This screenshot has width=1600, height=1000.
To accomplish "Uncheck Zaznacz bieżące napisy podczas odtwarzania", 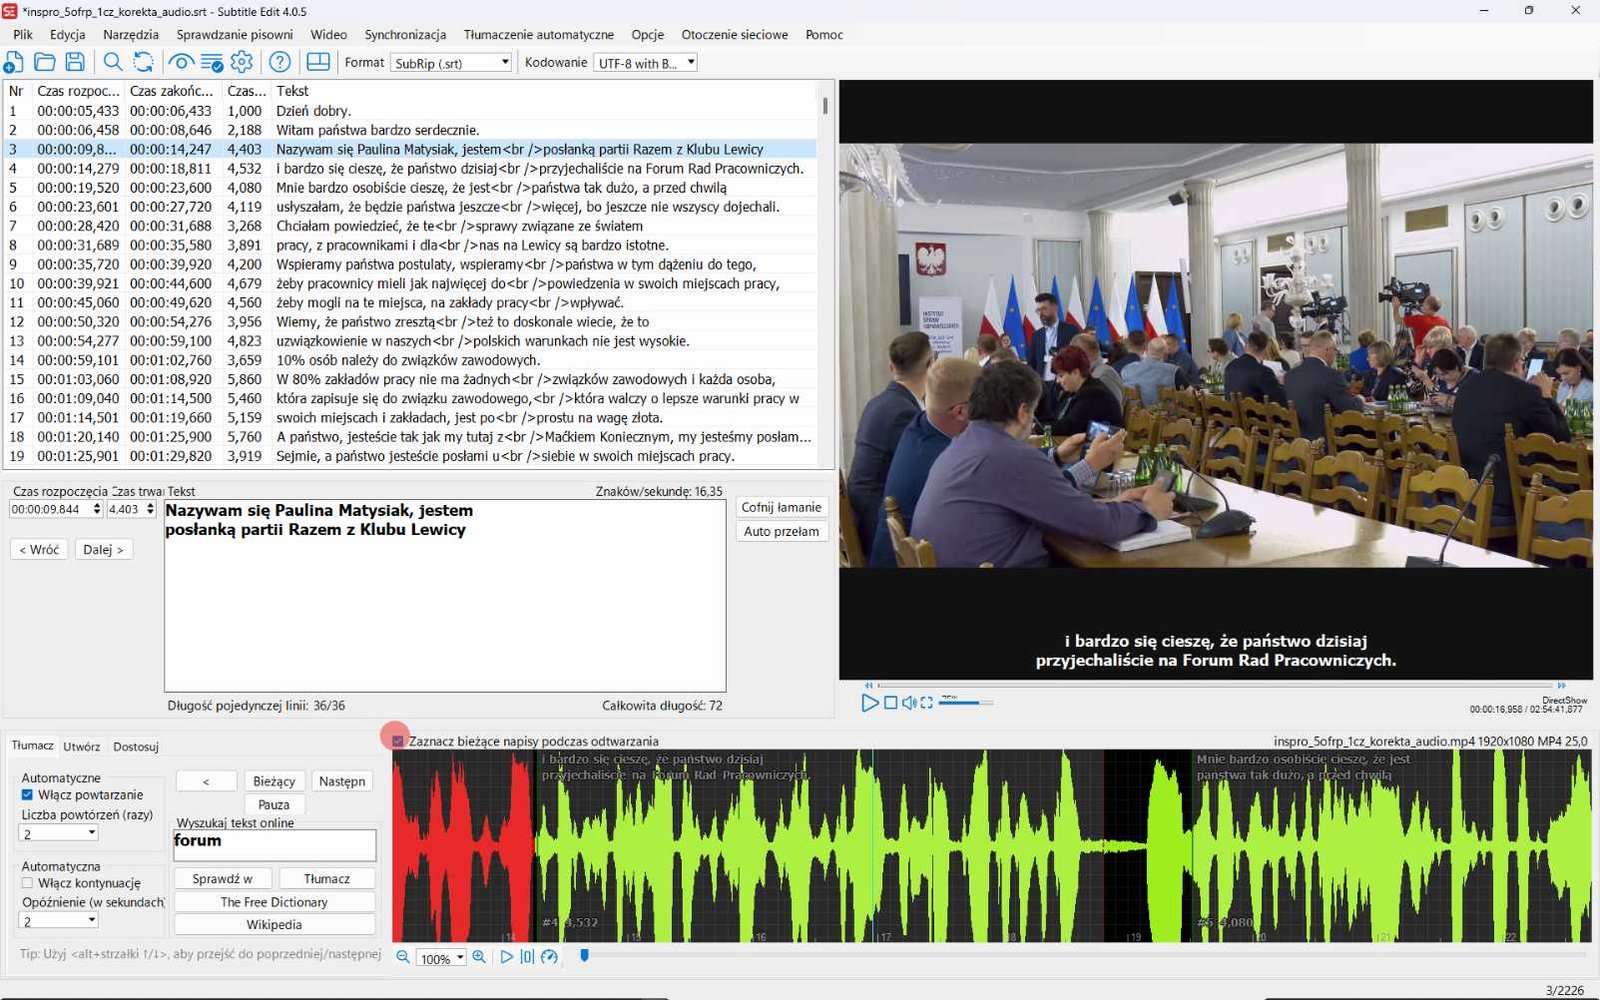I will (398, 741).
